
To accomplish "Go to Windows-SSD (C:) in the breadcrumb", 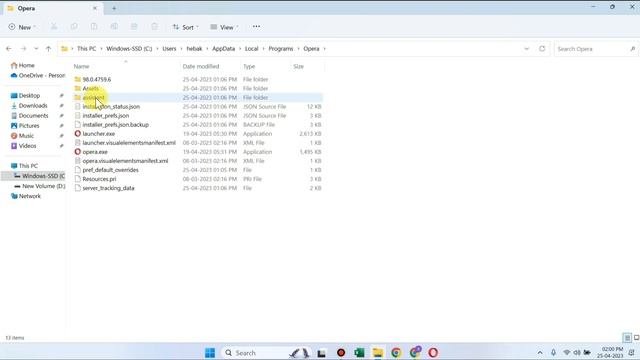I will tap(129, 49).
